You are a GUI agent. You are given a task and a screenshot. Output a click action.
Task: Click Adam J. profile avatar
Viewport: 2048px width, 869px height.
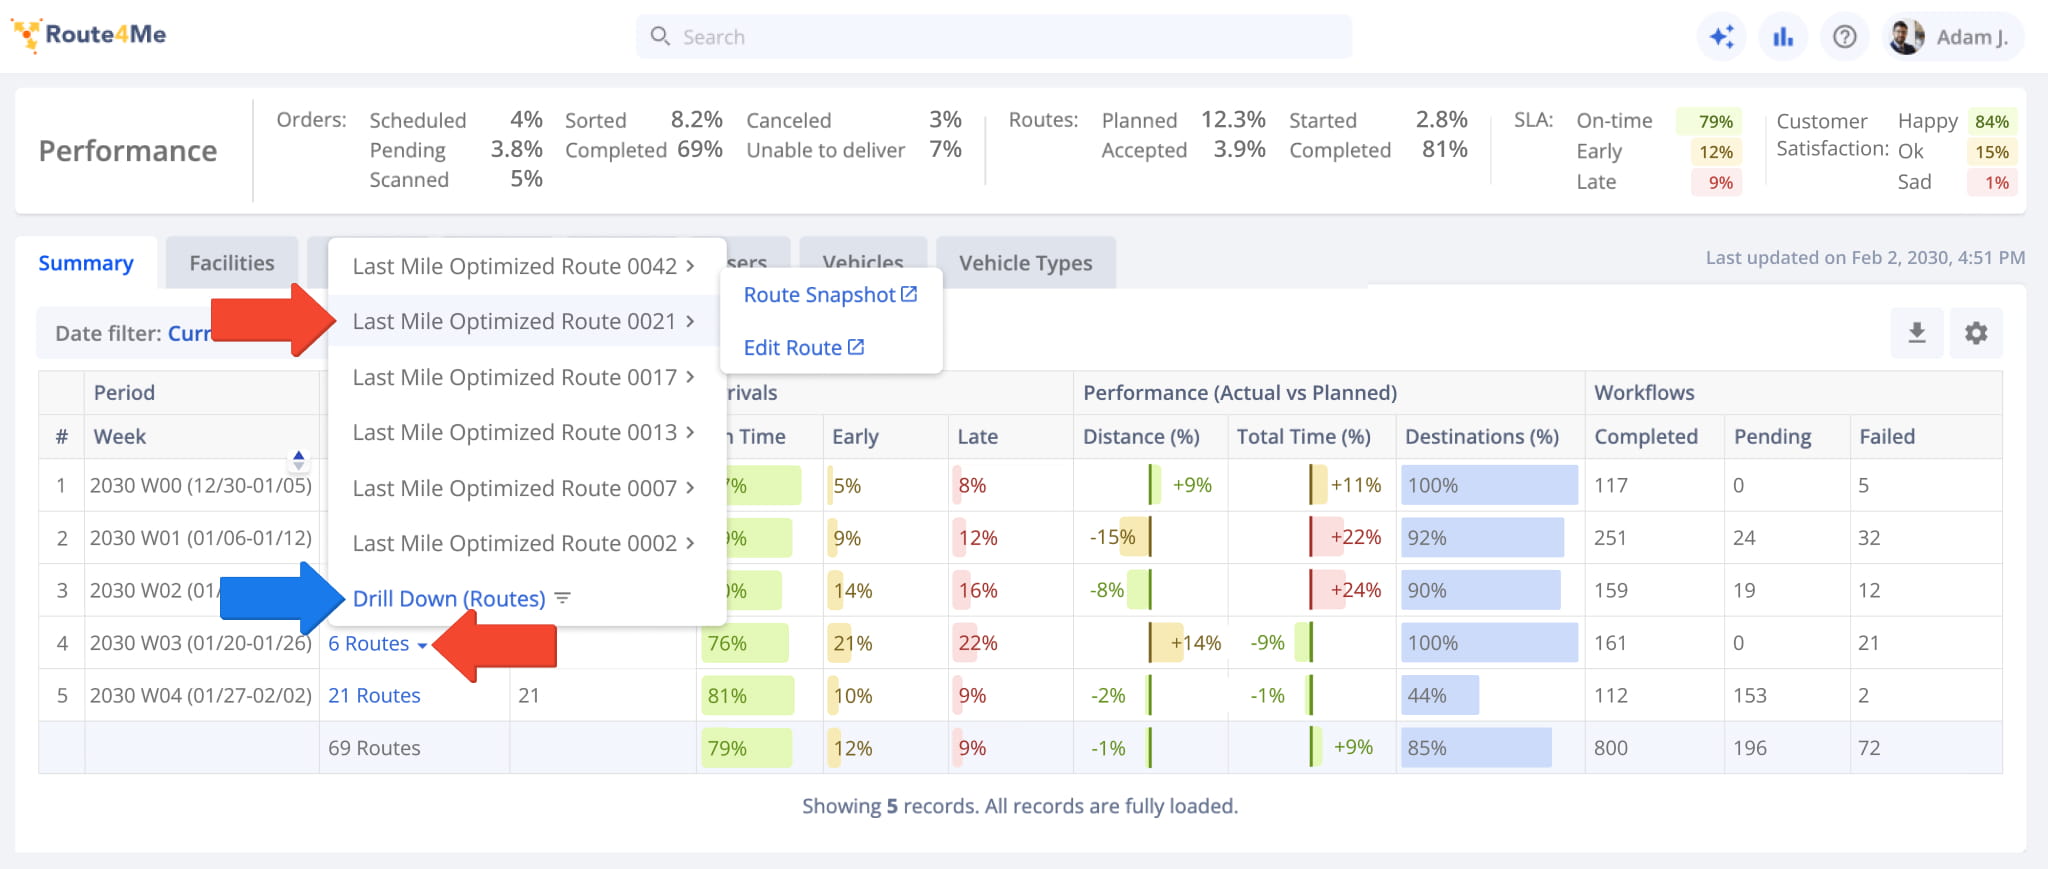(x=1907, y=37)
